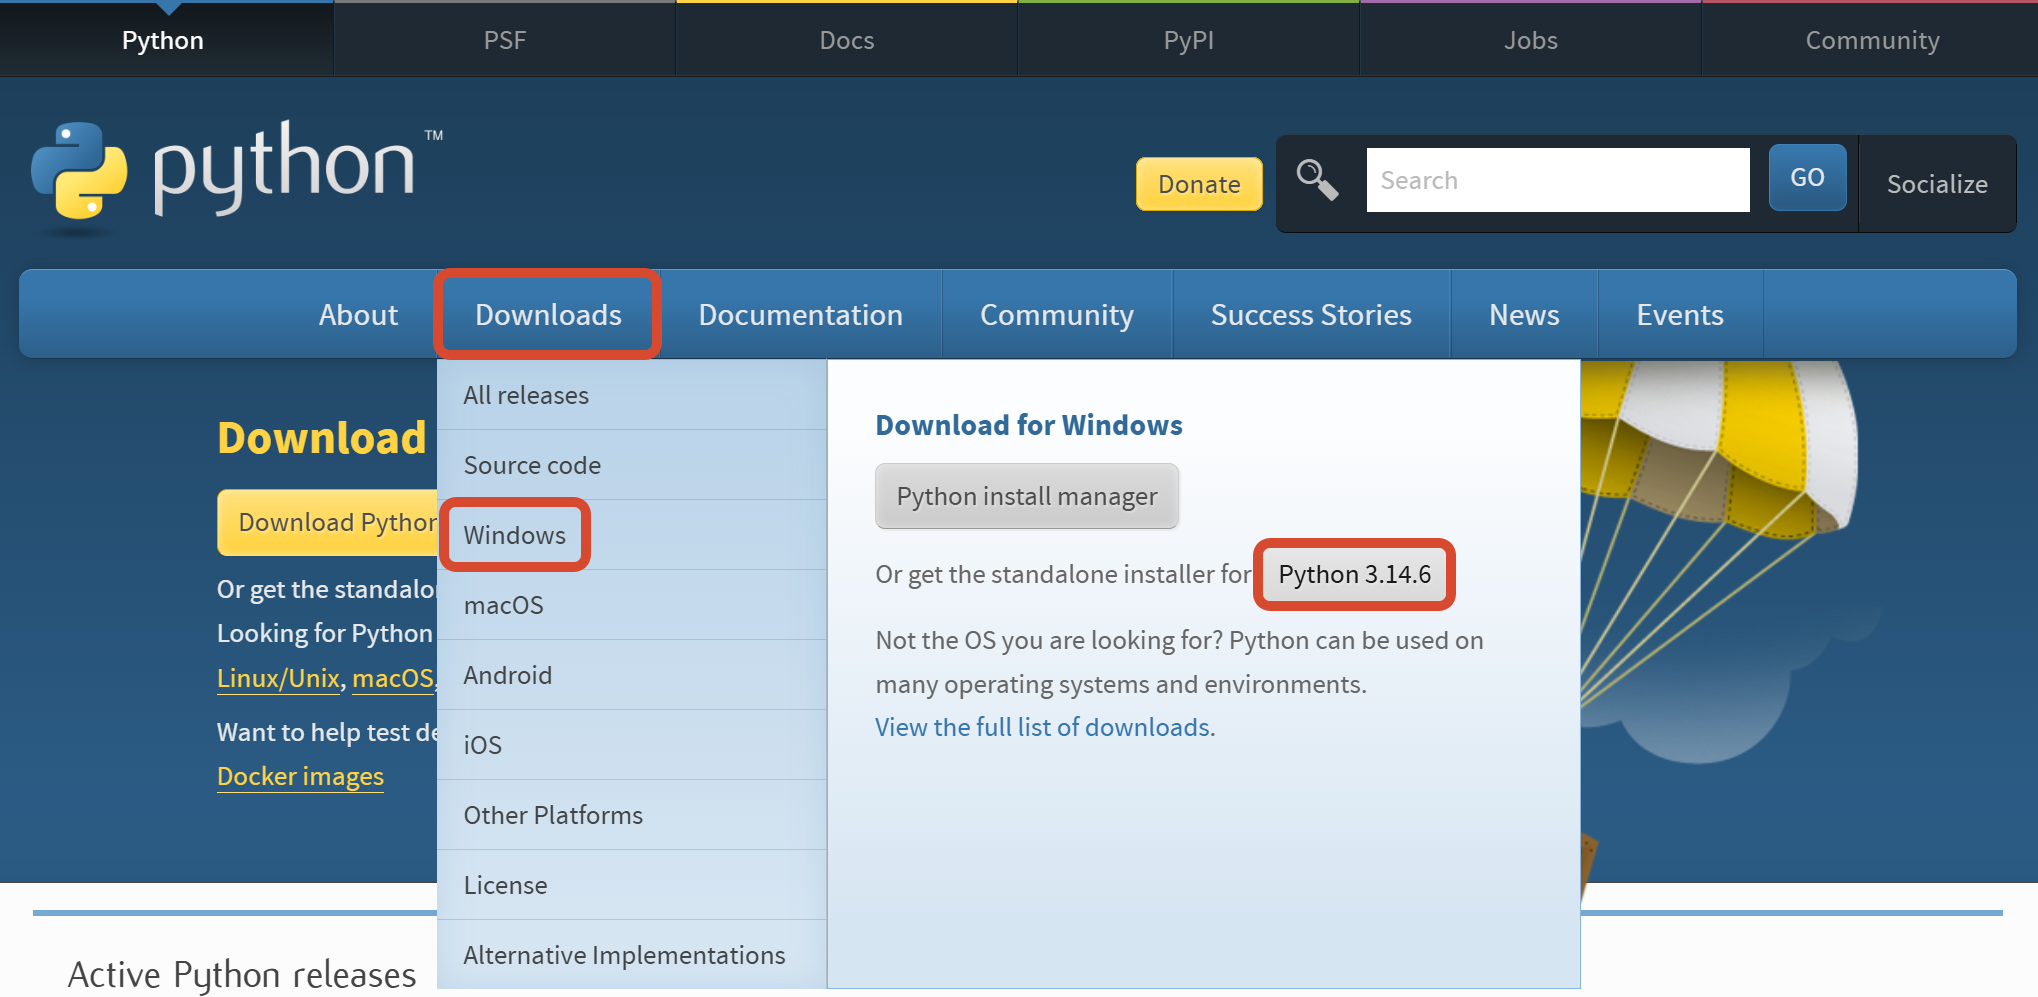
Task: Choose Android in the Downloads menu
Action: 632,675
